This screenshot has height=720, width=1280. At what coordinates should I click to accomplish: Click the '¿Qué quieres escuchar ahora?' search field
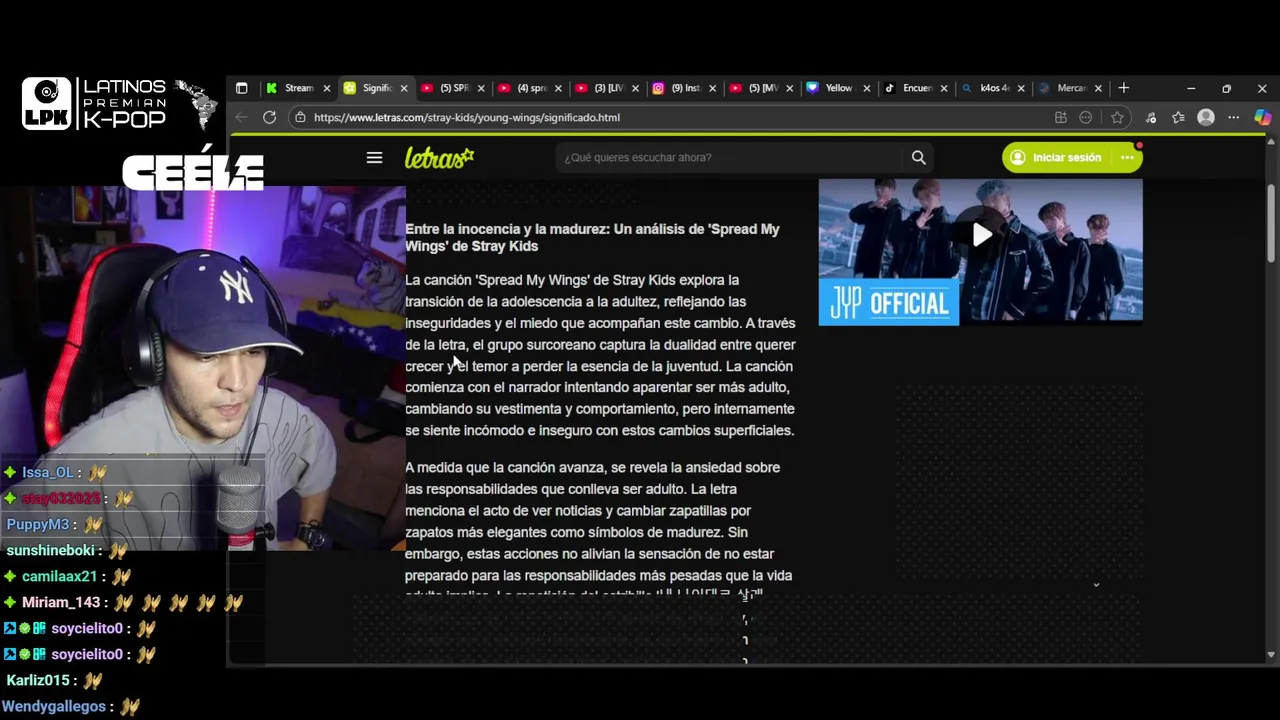point(730,157)
